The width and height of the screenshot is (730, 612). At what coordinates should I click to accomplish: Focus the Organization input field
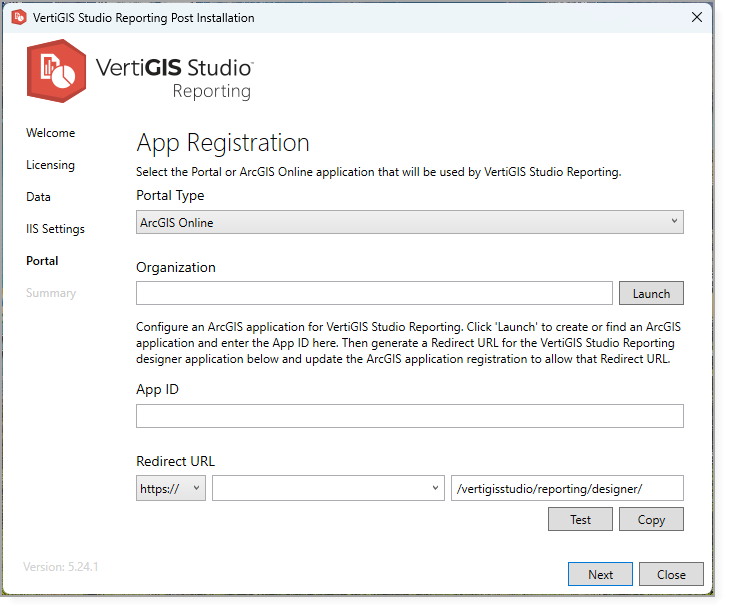point(374,293)
